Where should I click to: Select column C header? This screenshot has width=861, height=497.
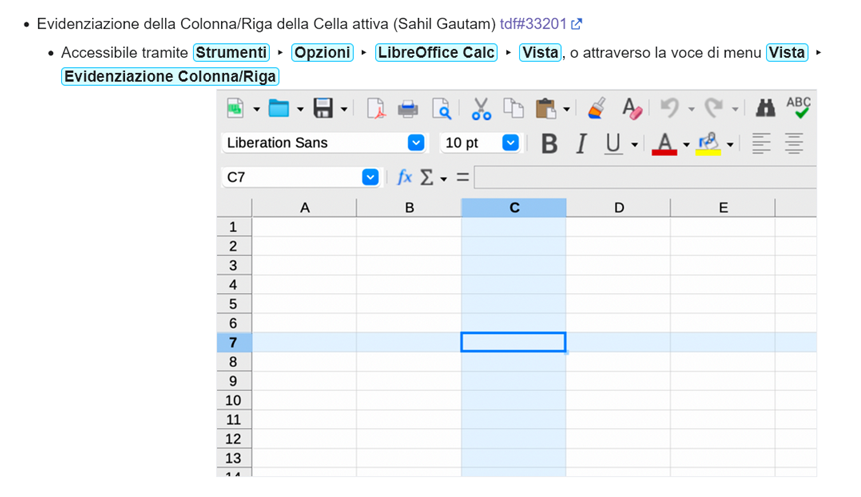(514, 208)
